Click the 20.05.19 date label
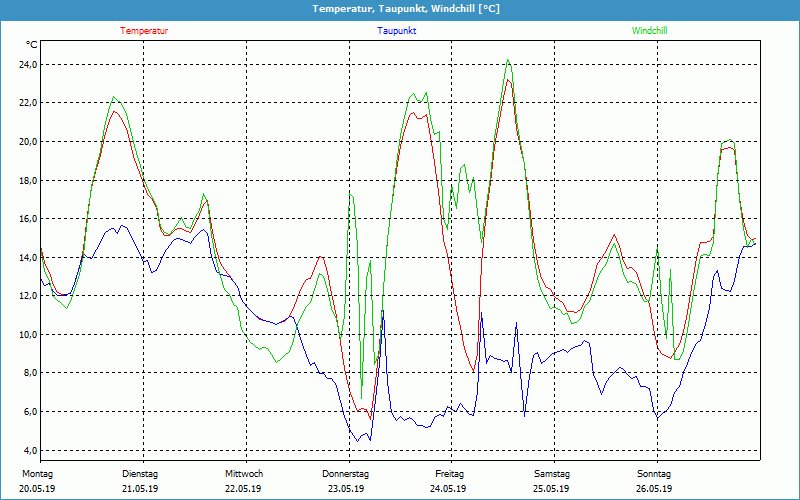800x500 pixels. [x=37, y=489]
